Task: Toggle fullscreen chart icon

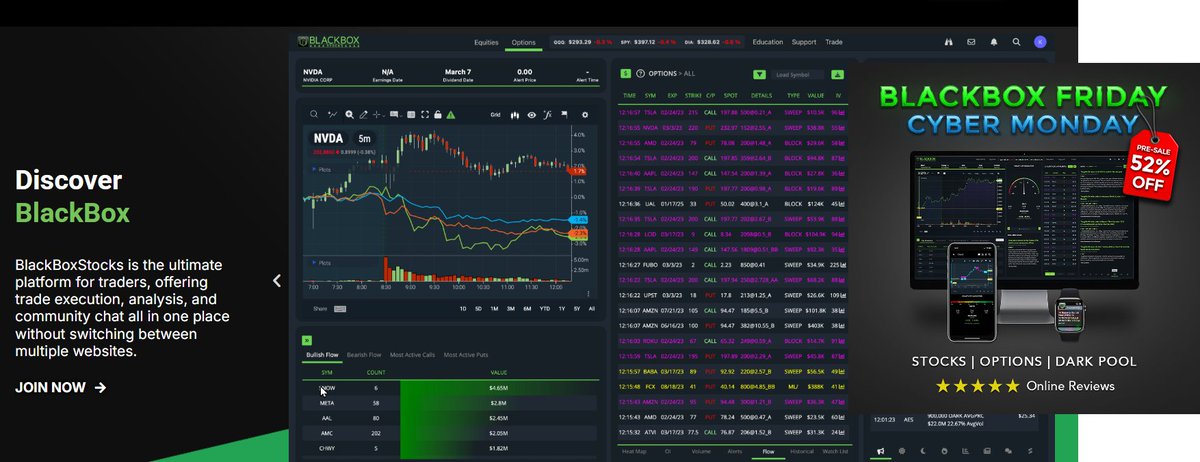Action: [425, 115]
